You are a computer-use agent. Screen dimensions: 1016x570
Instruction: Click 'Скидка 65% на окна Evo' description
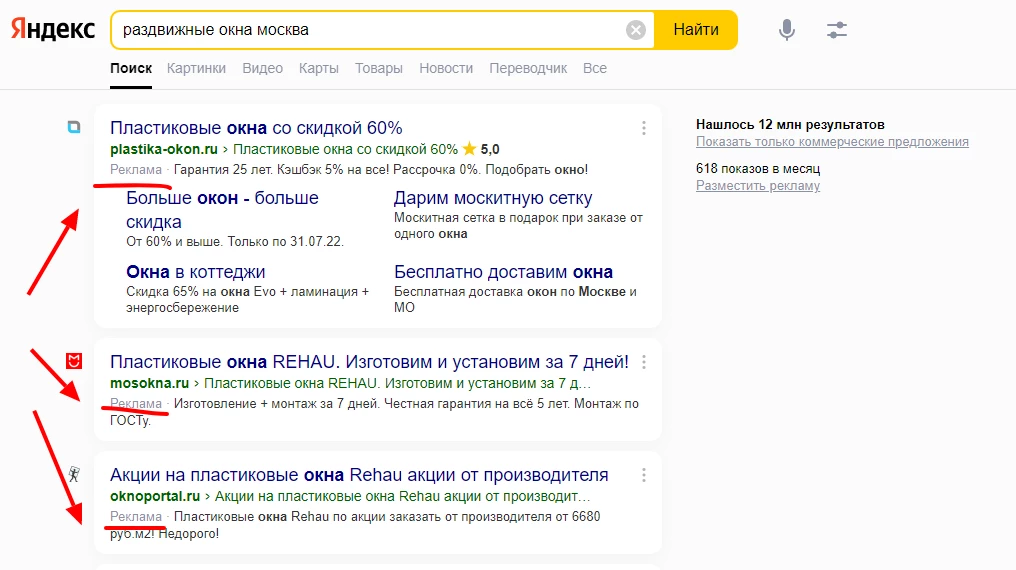(248, 299)
